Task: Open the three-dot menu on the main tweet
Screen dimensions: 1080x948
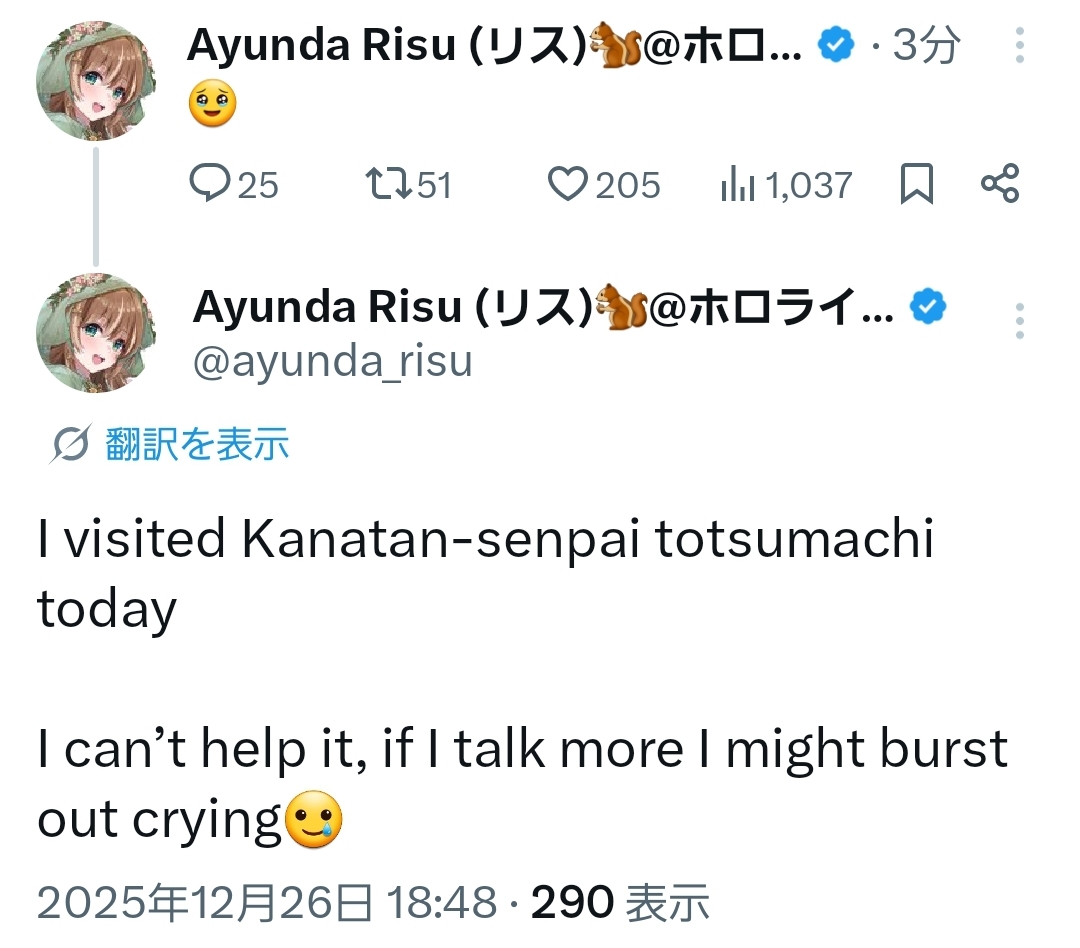Action: (x=1019, y=321)
